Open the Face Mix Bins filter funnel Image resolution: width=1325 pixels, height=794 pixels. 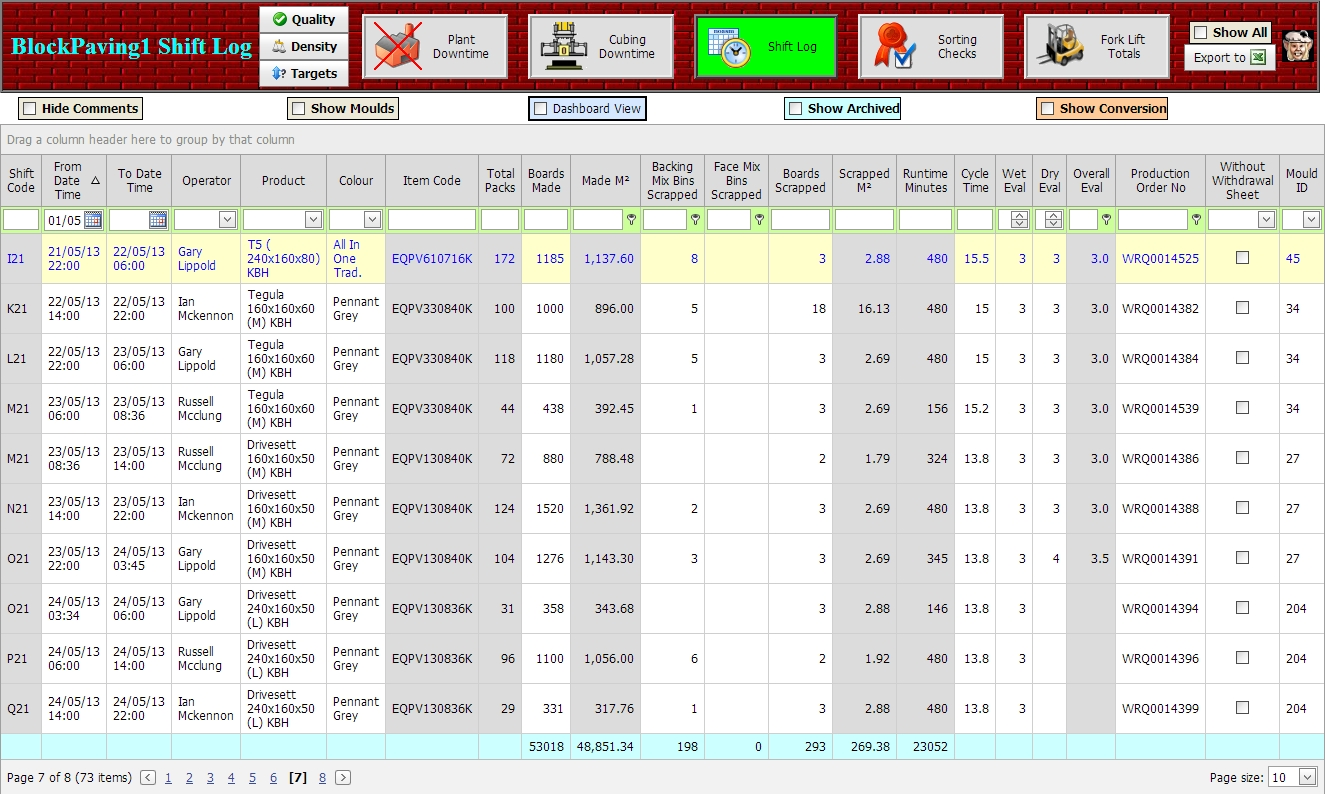(x=759, y=219)
